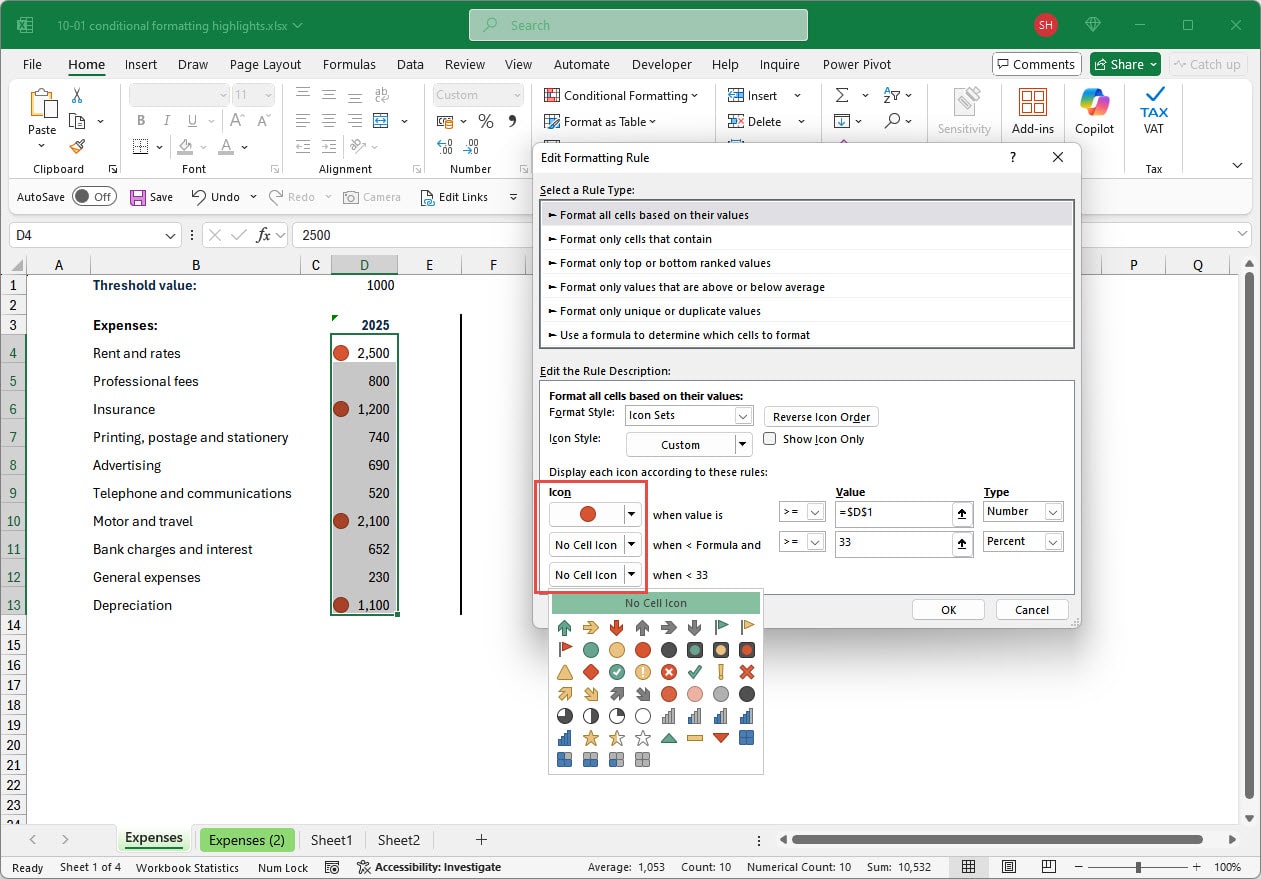The height and width of the screenshot is (879, 1261).
Task: Pick the gold star icon in gallery
Action: 591,738
